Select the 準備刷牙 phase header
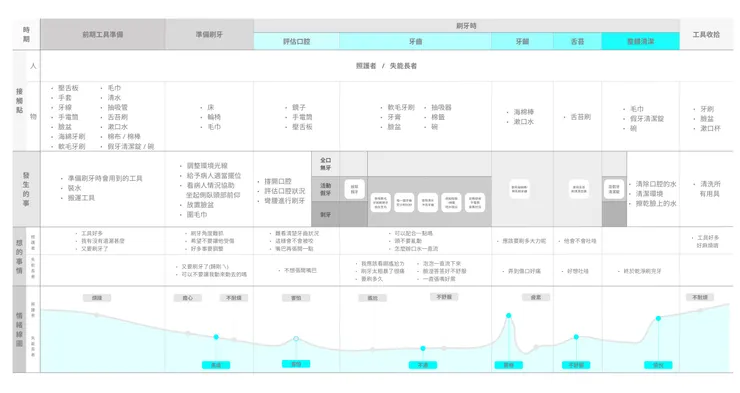Screen dimensions: 740x393 (209, 34)
